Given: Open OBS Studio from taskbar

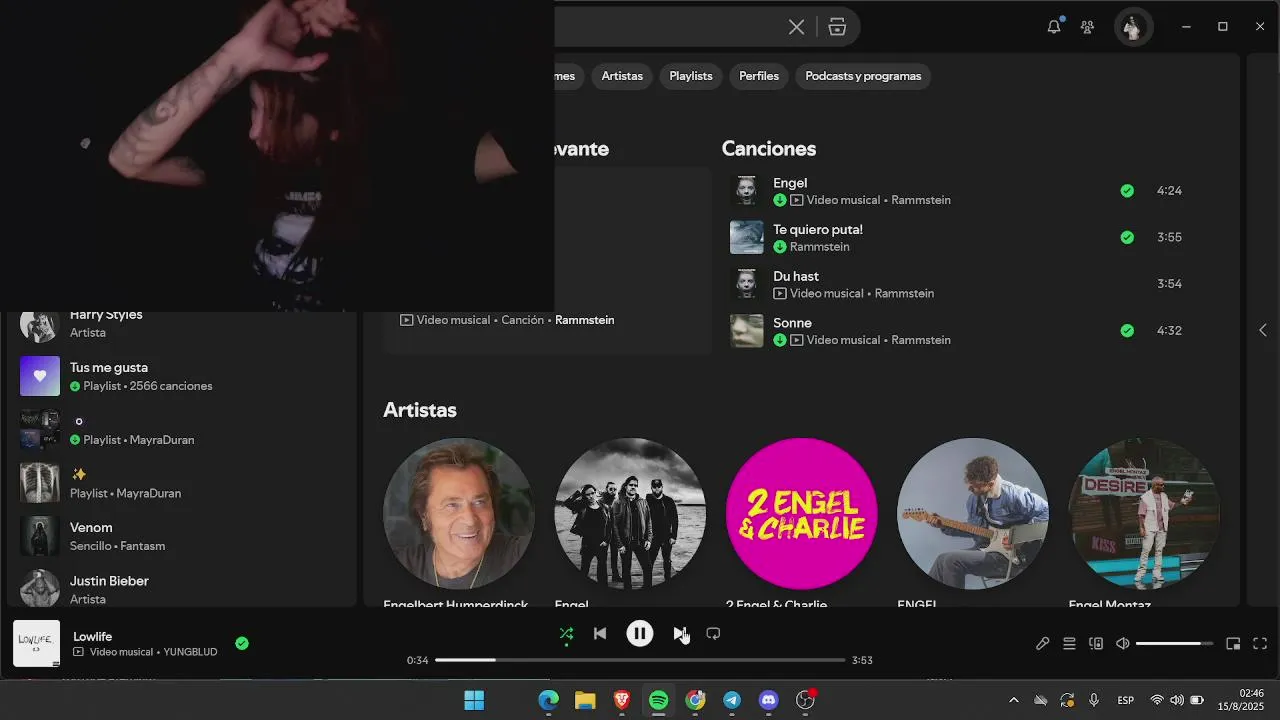Looking at the screenshot, I should click(805, 701).
